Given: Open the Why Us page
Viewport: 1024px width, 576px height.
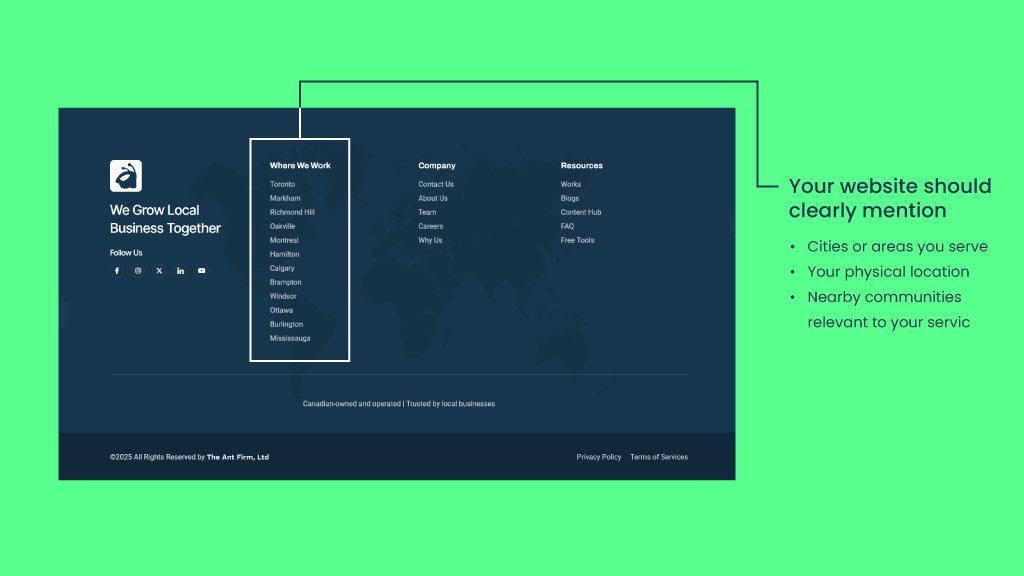Looking at the screenshot, I should (430, 240).
